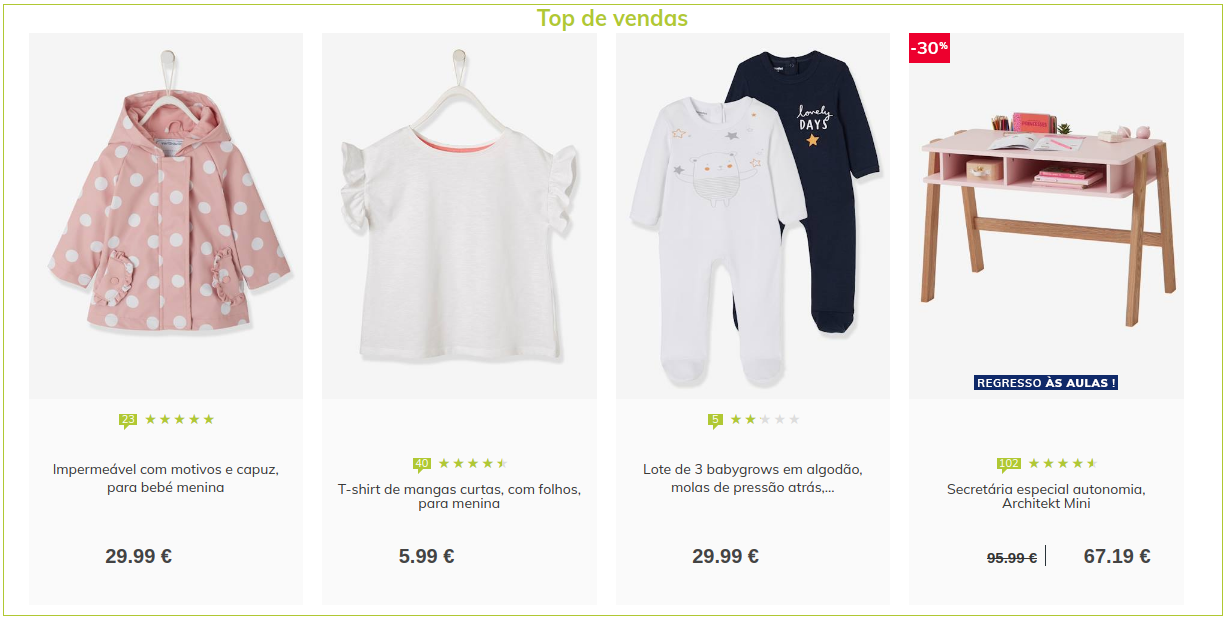
Task: Open the Lote de 3 babygrows link
Action: click(753, 478)
